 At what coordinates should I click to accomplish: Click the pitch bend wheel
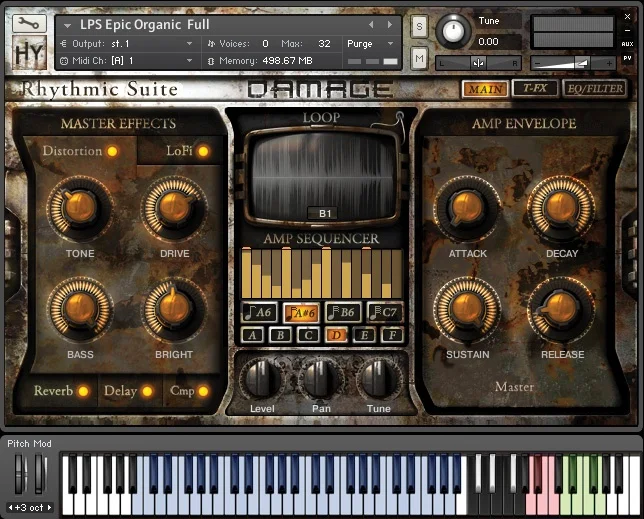pos(19,473)
